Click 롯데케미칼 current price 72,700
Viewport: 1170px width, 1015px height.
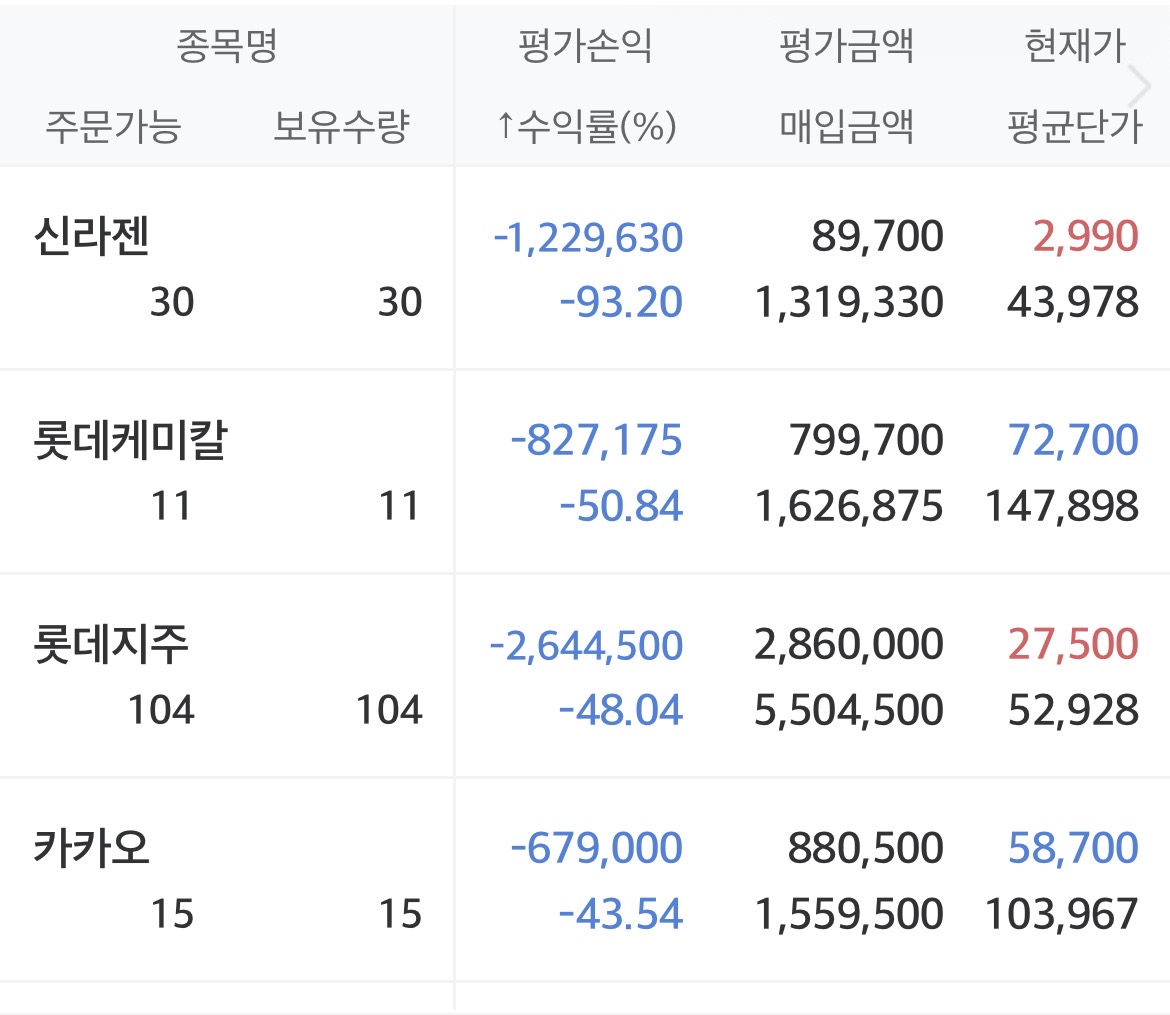(x=1073, y=441)
